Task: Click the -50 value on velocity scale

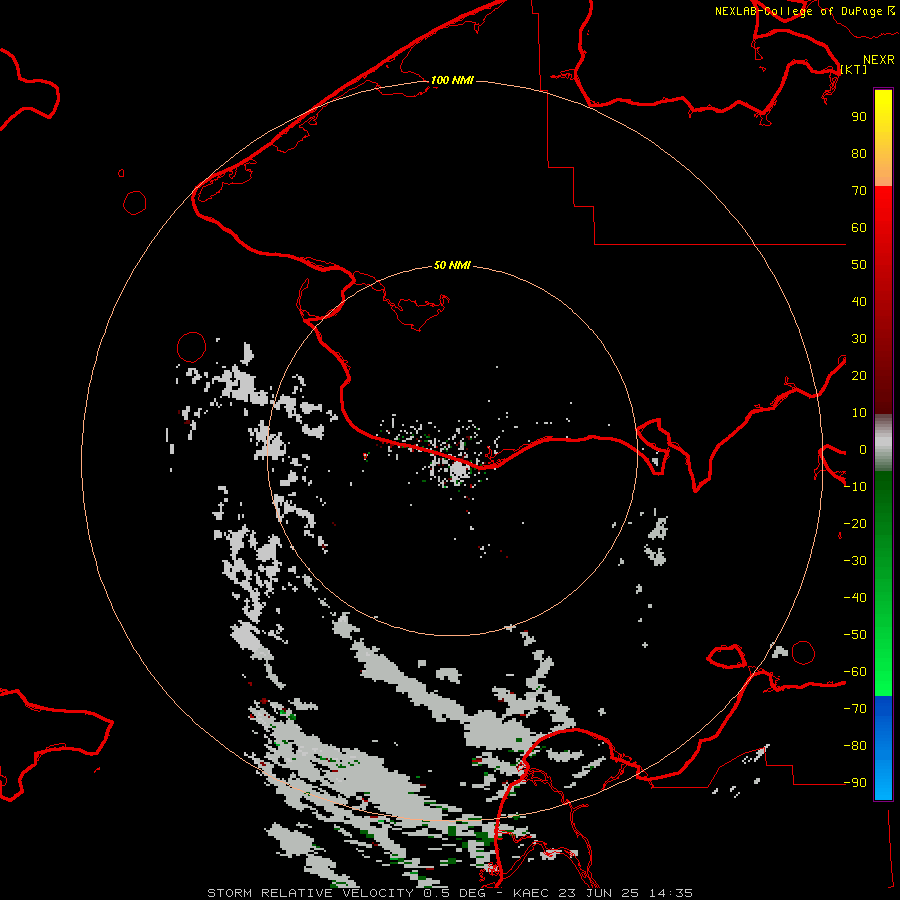Action: pyautogui.click(x=855, y=635)
